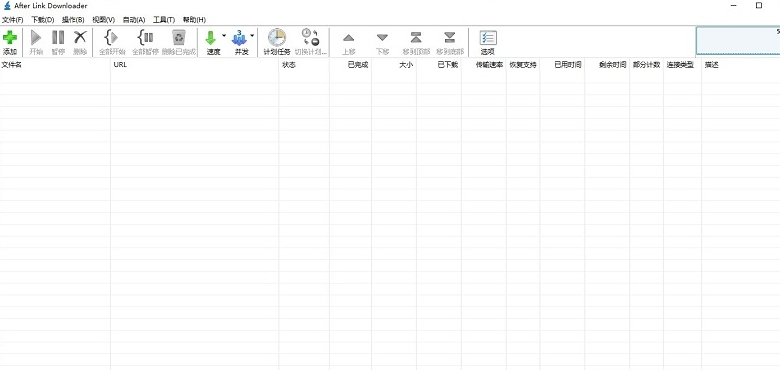This screenshot has width=780, height=370.
Task: Open the File (文件) menu
Action: tap(13, 20)
